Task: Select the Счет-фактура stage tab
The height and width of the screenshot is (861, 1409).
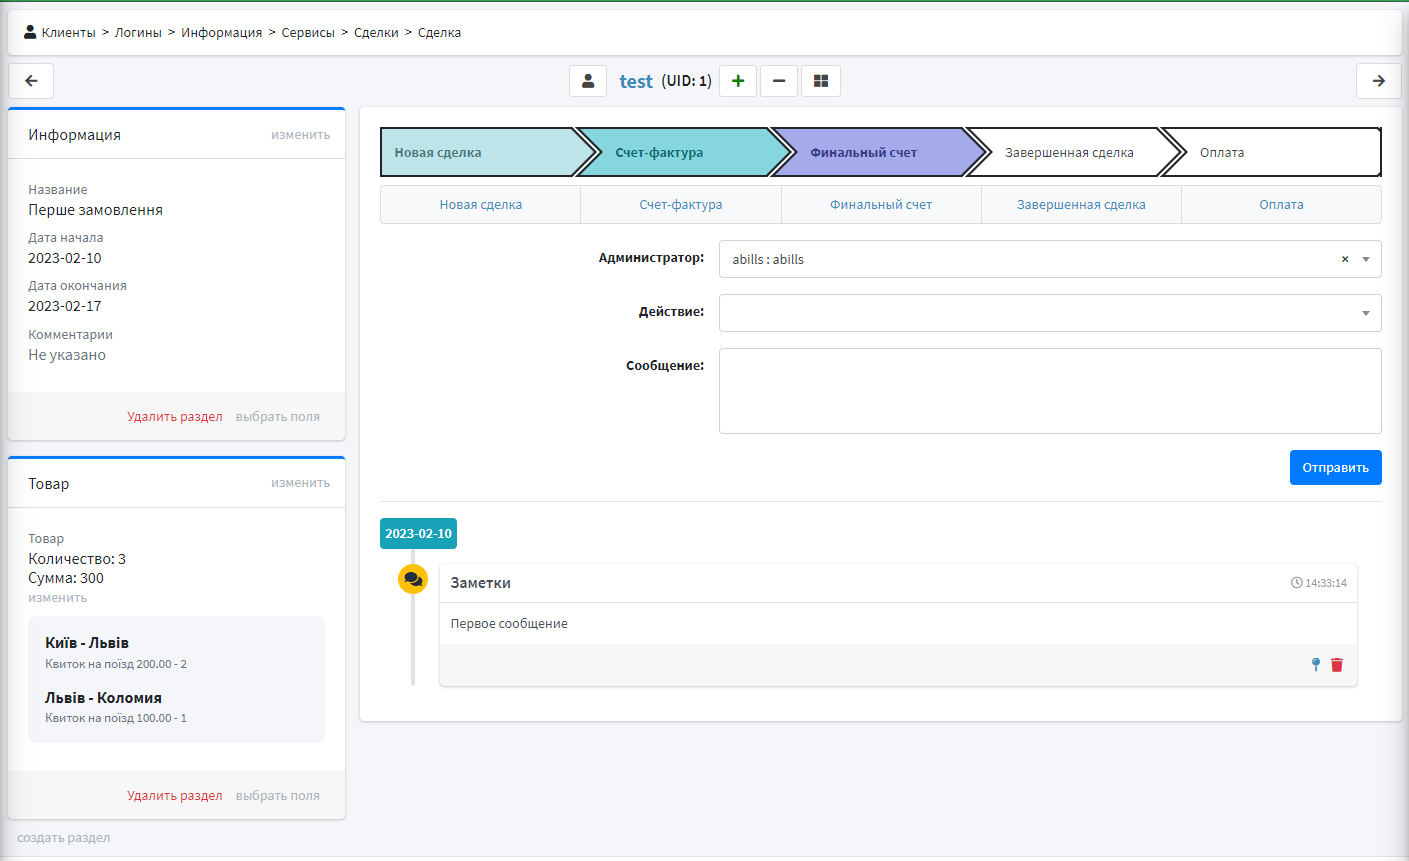Action: click(680, 205)
